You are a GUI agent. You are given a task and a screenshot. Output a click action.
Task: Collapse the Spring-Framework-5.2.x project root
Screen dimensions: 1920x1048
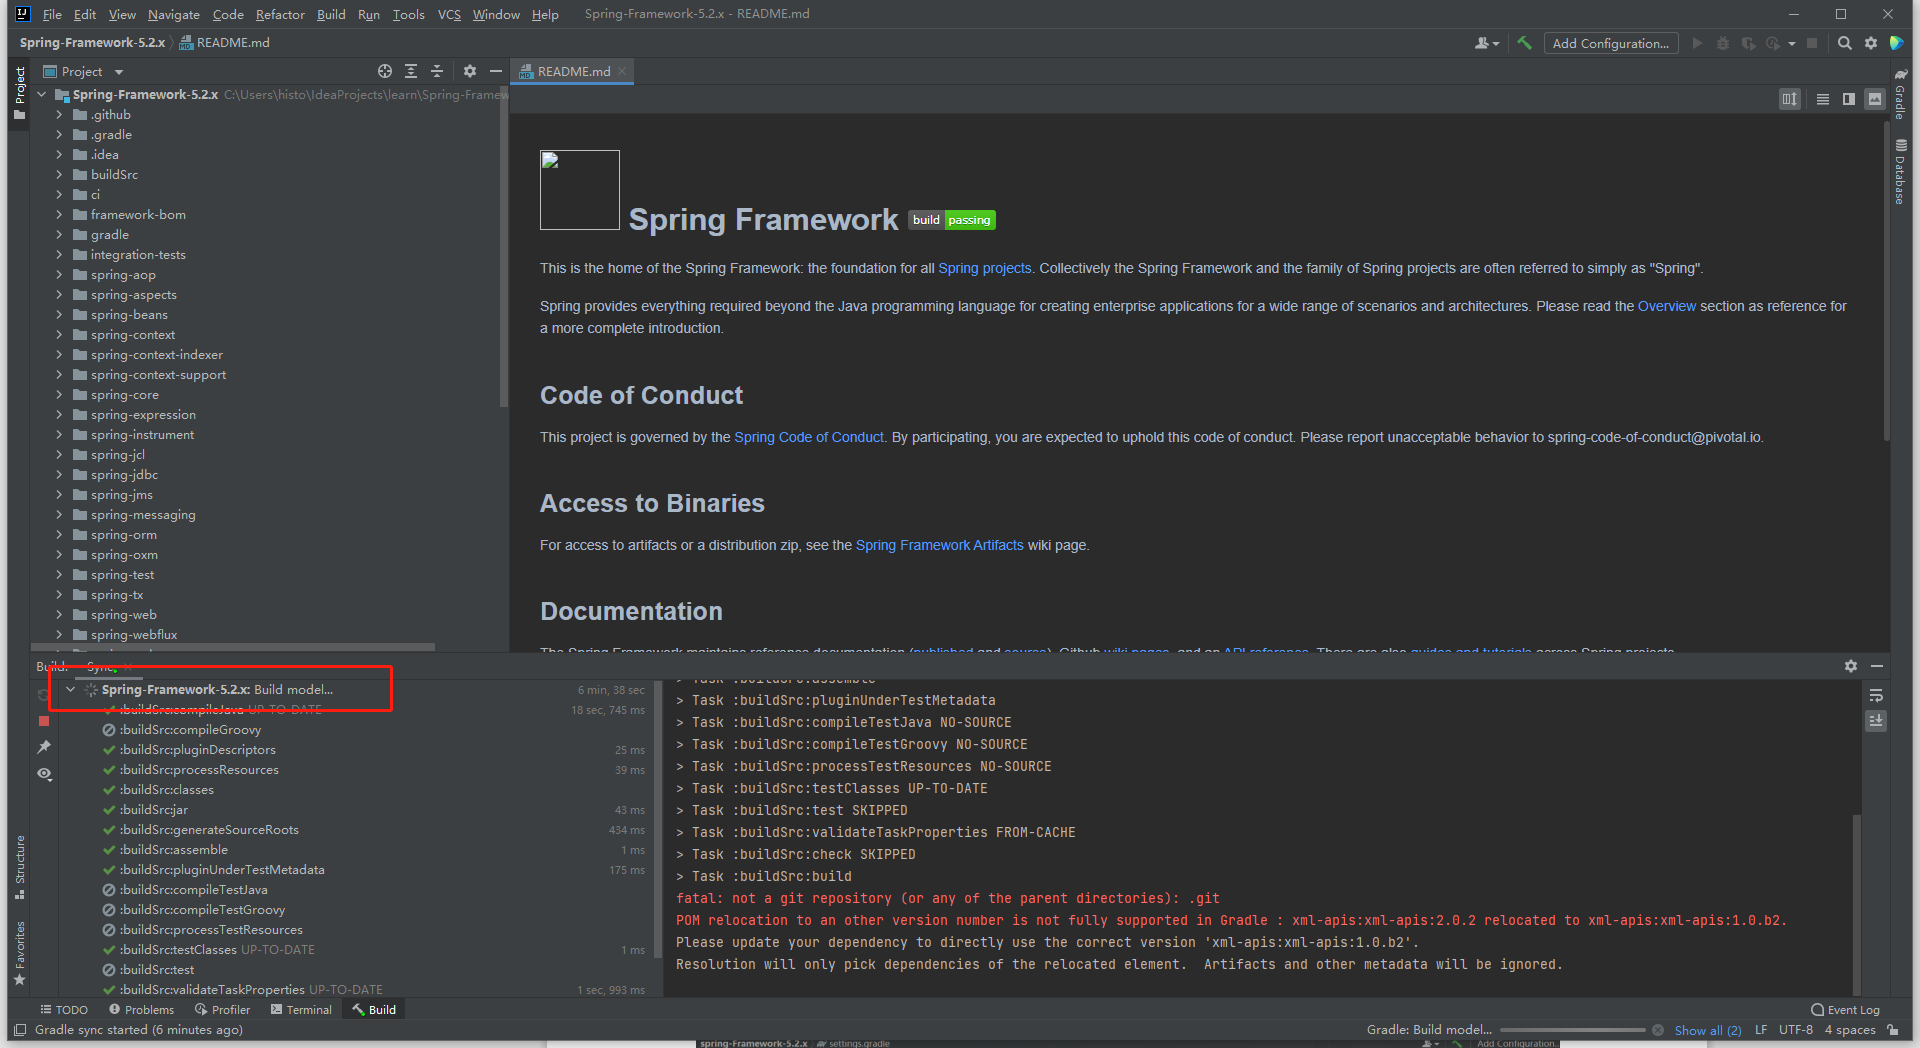point(42,94)
